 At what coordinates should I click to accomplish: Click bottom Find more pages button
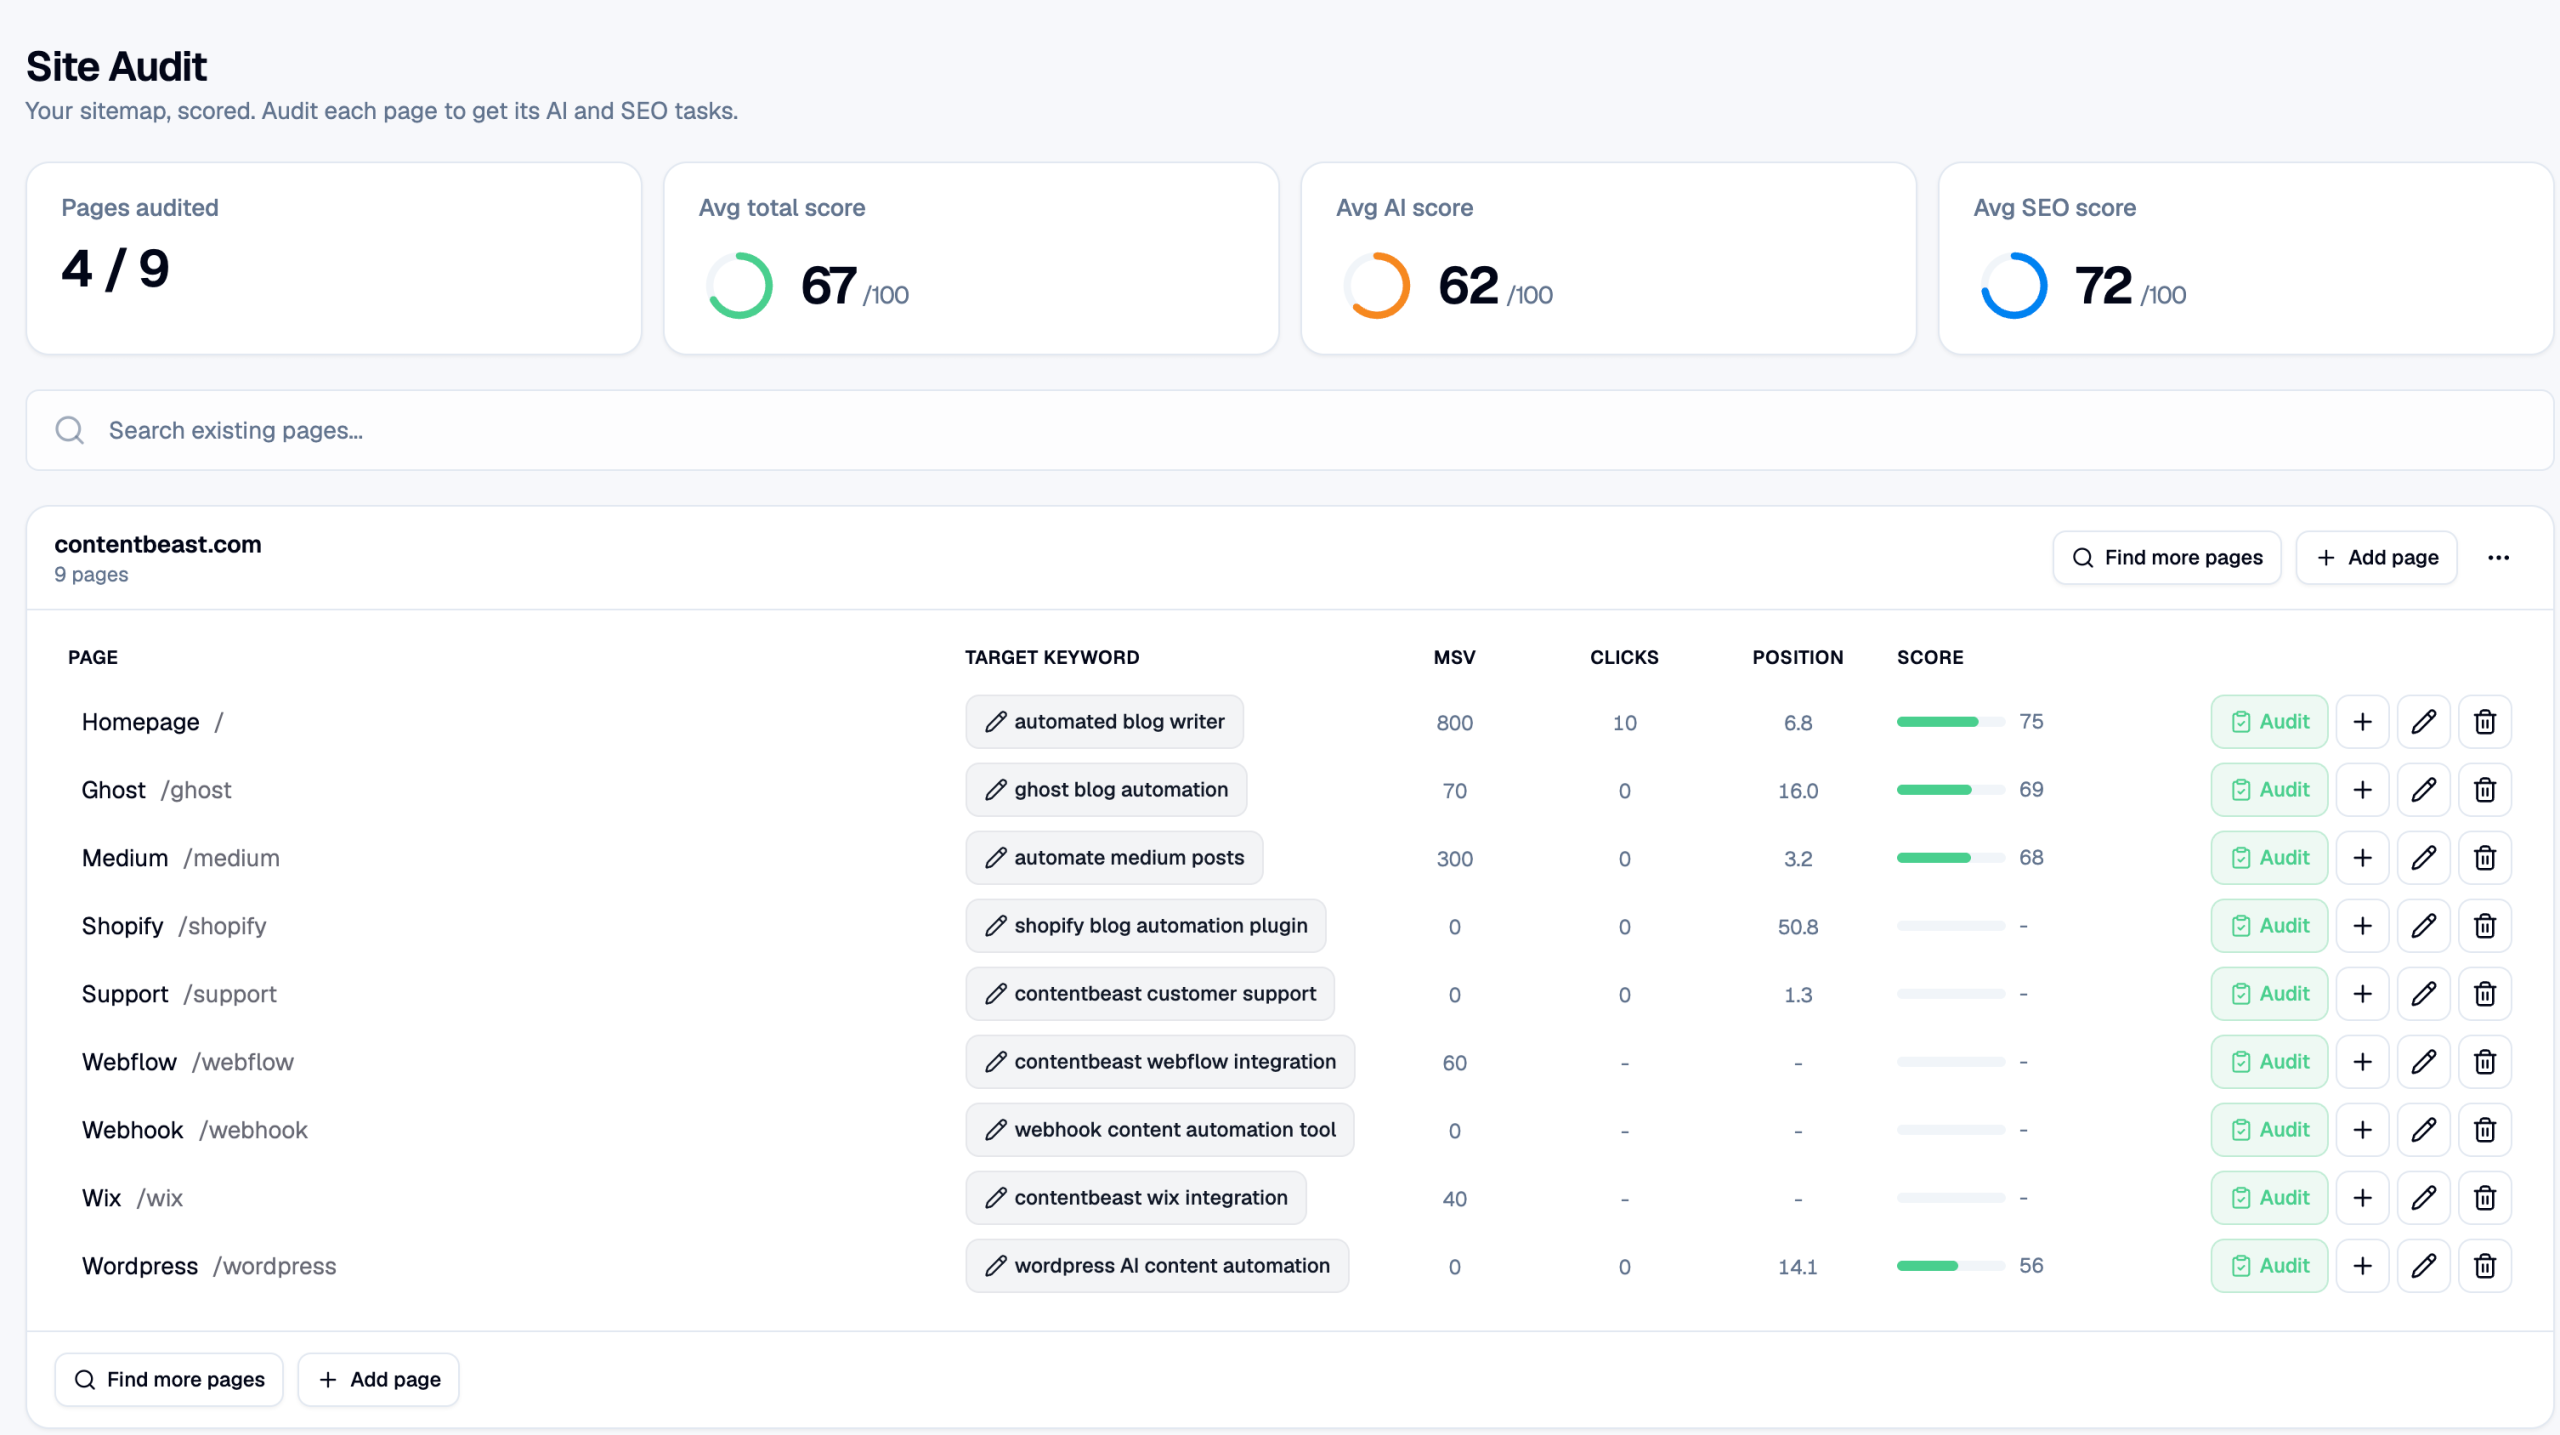coord(169,1380)
